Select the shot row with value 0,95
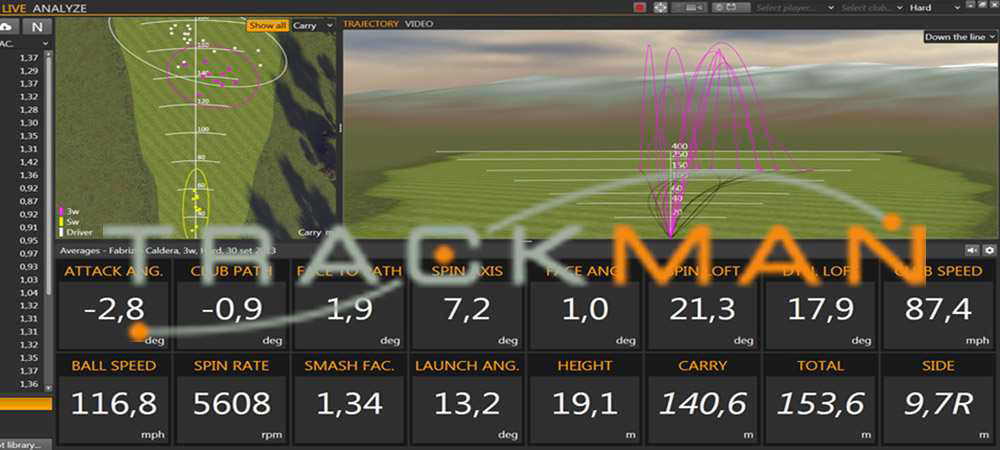Image resolution: width=1000 pixels, height=450 pixels. tap(23, 240)
